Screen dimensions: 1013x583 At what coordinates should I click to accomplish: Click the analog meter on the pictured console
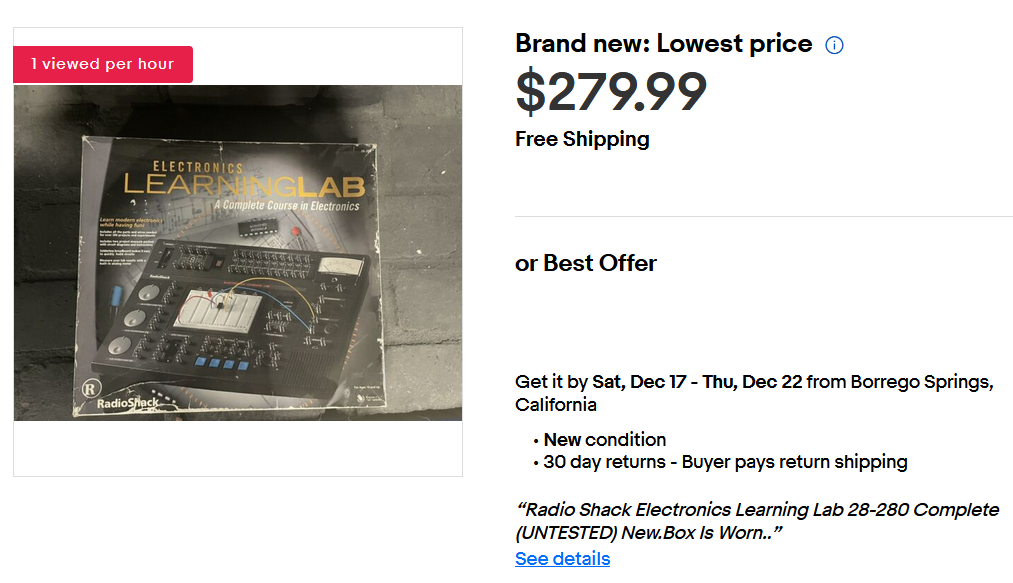point(340,266)
